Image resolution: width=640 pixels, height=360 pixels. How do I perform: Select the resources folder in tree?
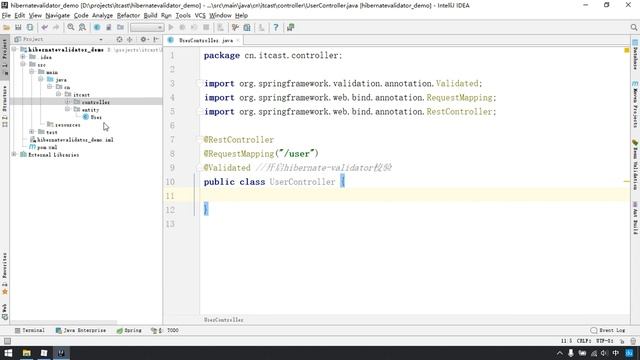(x=64, y=124)
